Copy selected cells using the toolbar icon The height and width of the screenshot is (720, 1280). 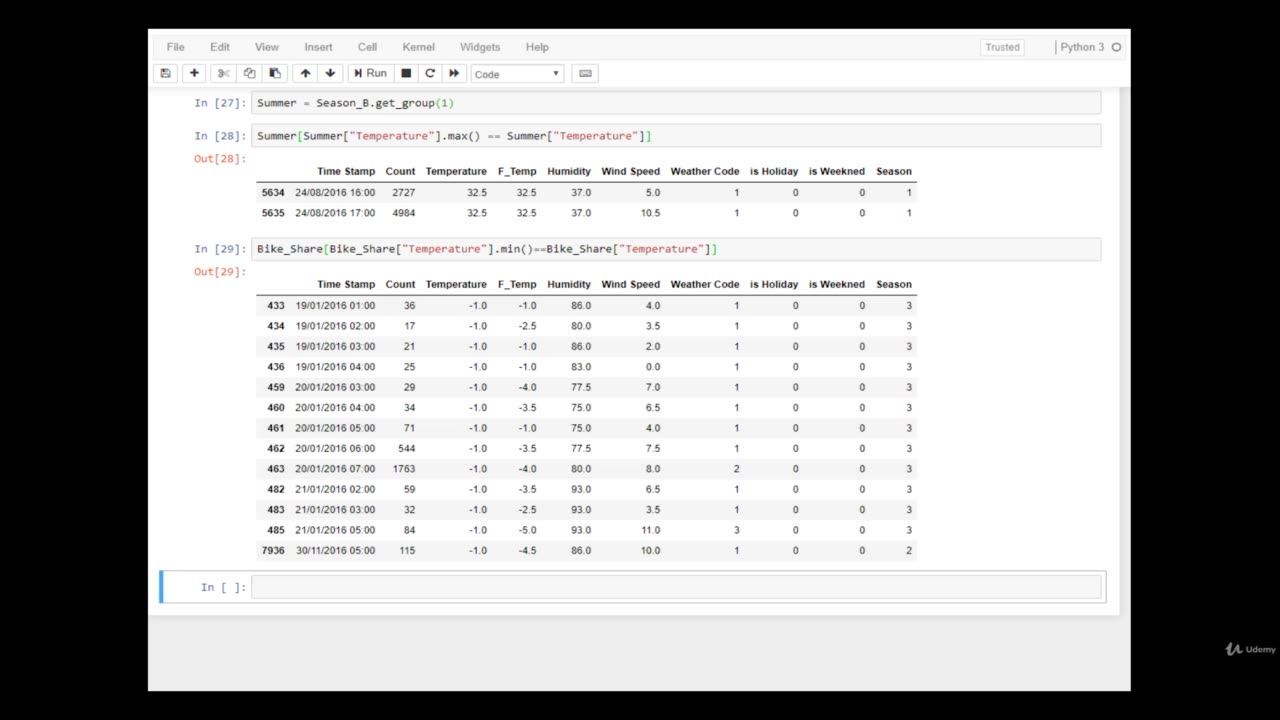point(249,73)
